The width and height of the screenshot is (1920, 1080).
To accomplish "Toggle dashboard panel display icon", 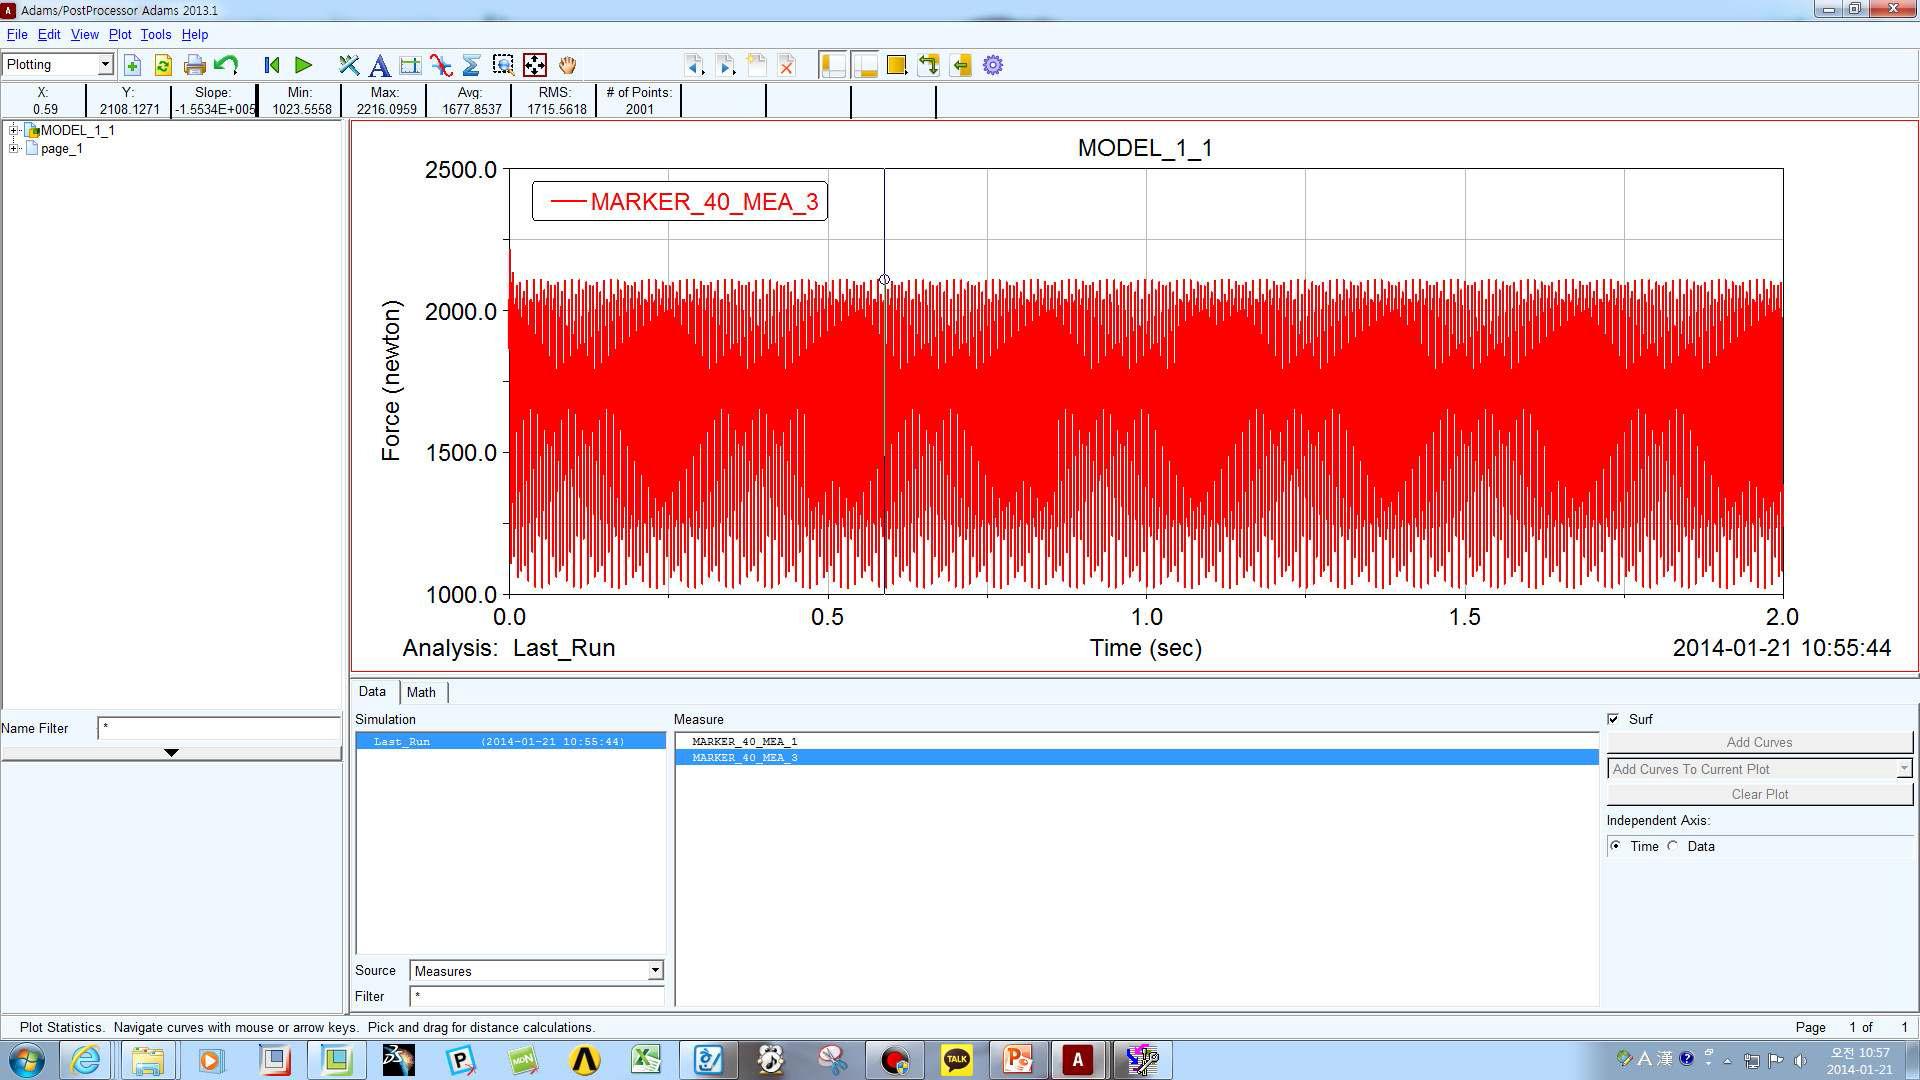I will (865, 66).
